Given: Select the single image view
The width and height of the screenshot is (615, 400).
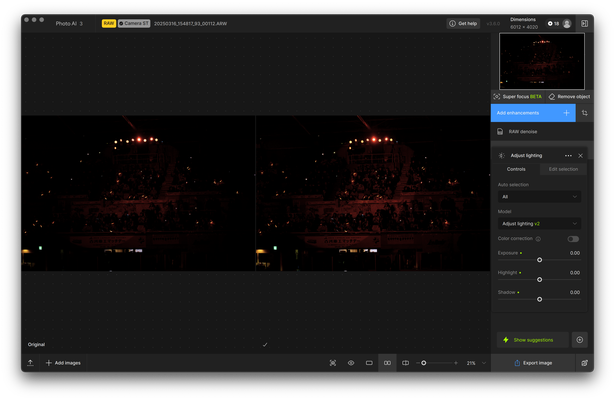Looking at the screenshot, I should coord(369,363).
